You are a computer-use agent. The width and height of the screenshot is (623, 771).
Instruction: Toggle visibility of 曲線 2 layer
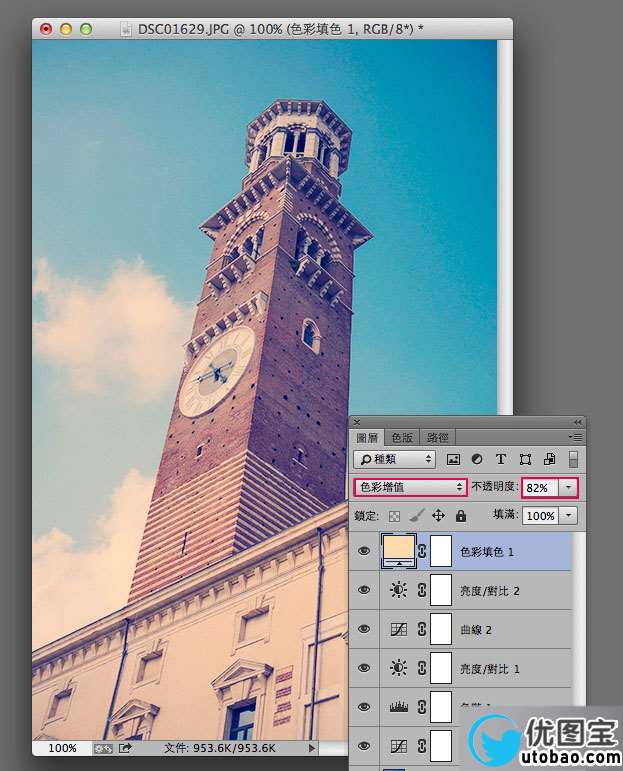point(364,629)
